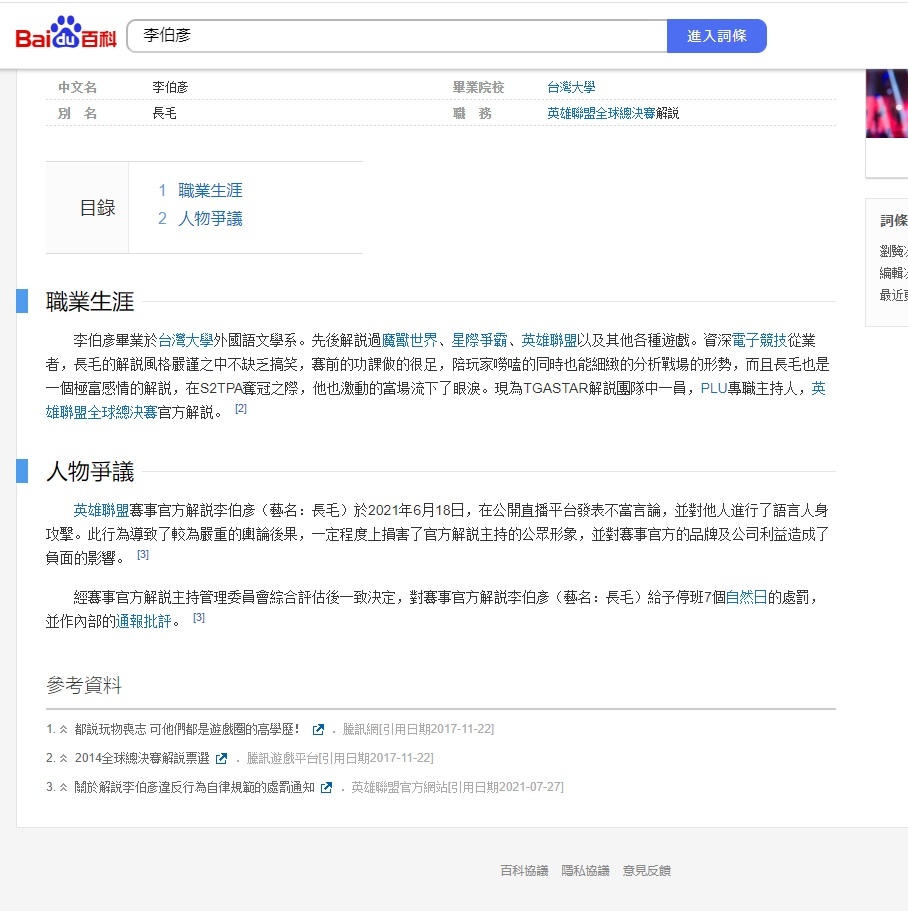Open 台灣大學 link in career paragraph
This screenshot has height=911, width=908.
coord(186,340)
